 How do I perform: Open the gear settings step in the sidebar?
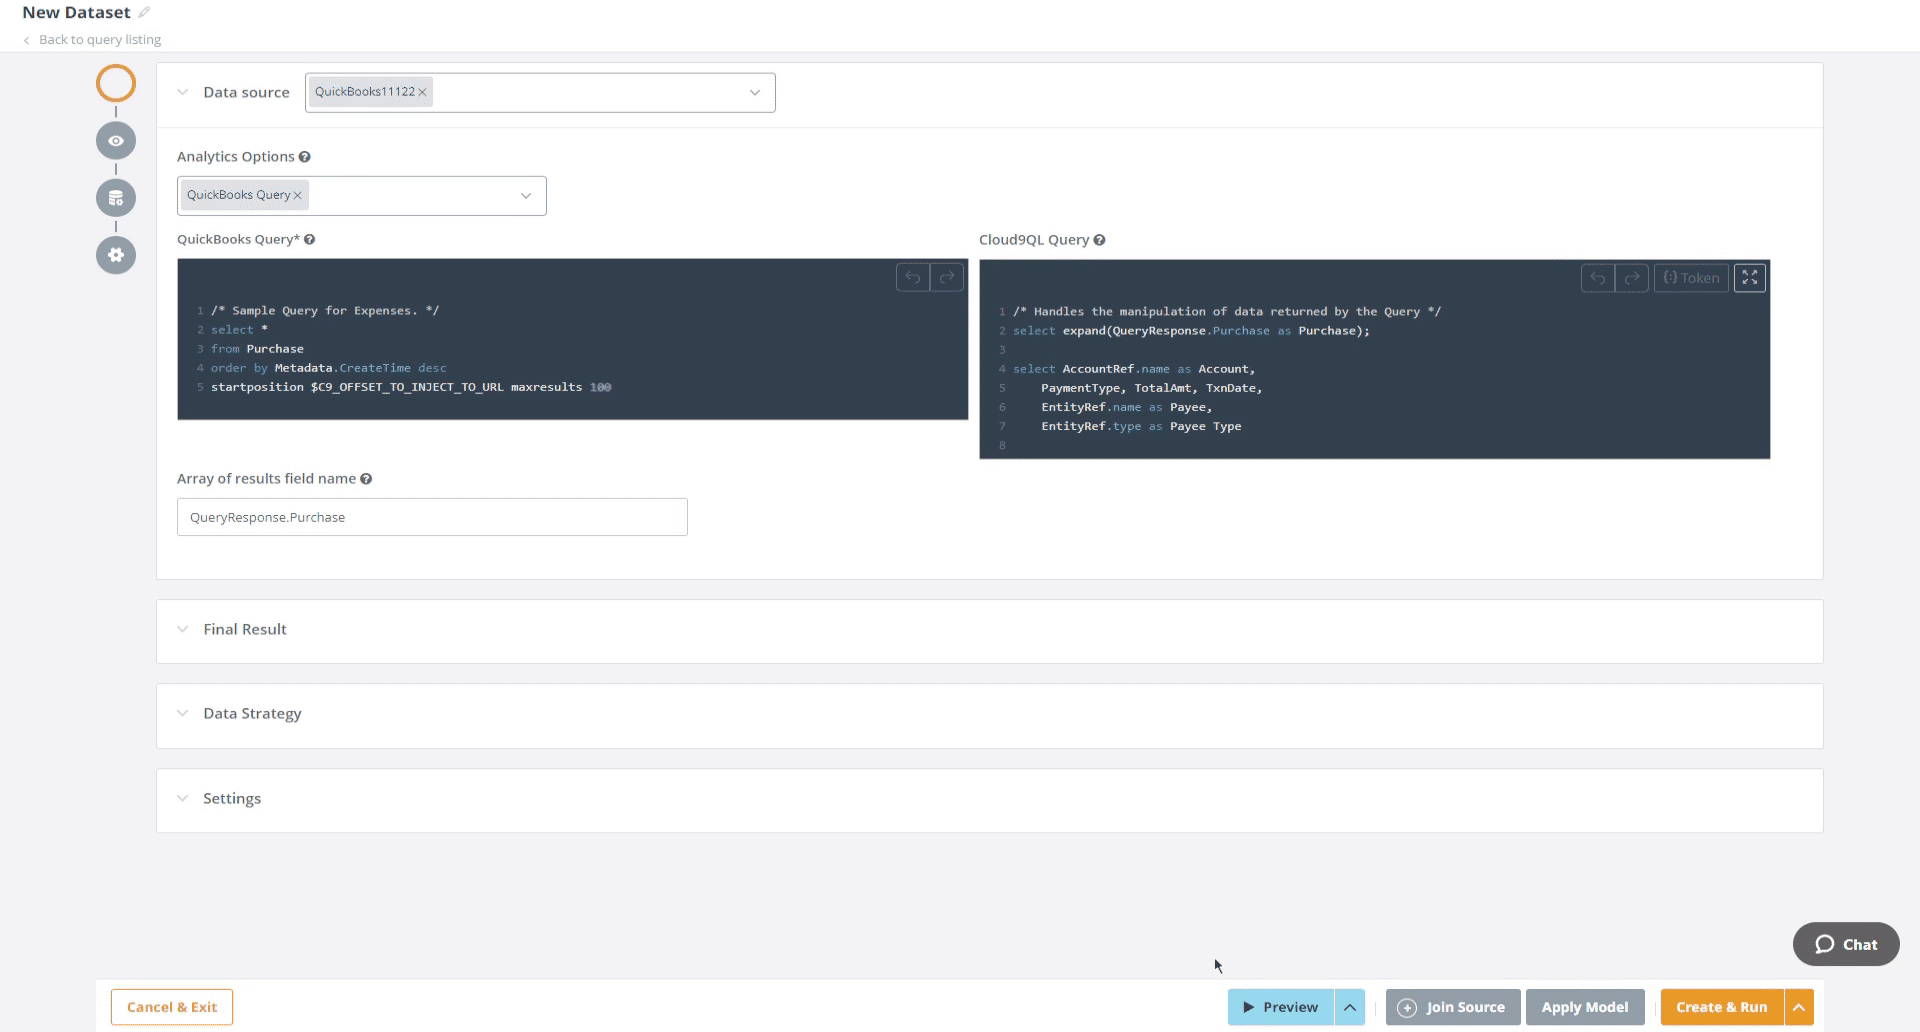point(115,255)
